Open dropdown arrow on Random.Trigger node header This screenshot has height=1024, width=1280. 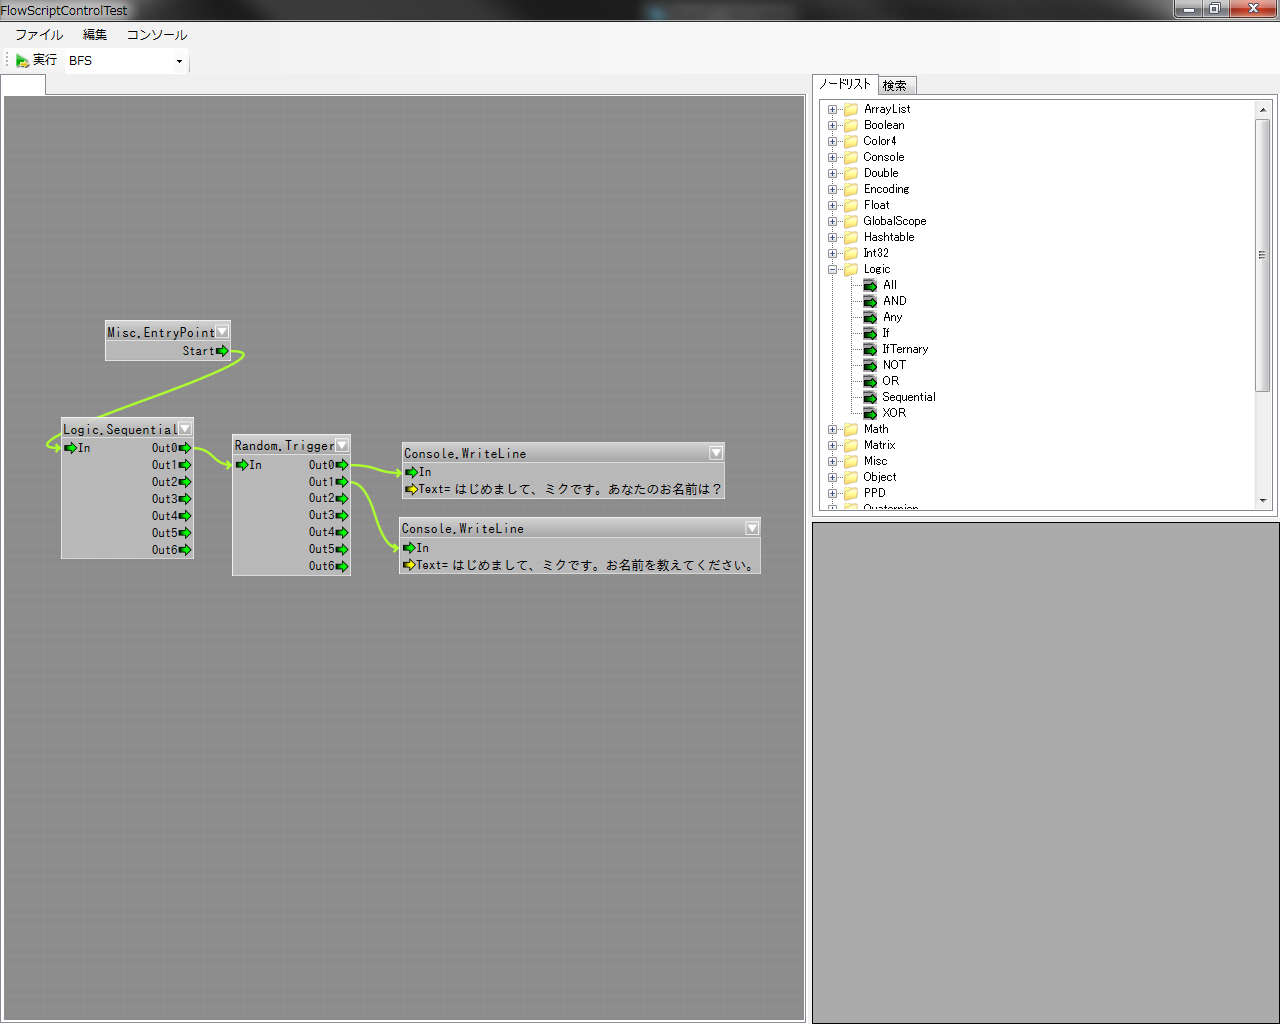click(x=342, y=445)
